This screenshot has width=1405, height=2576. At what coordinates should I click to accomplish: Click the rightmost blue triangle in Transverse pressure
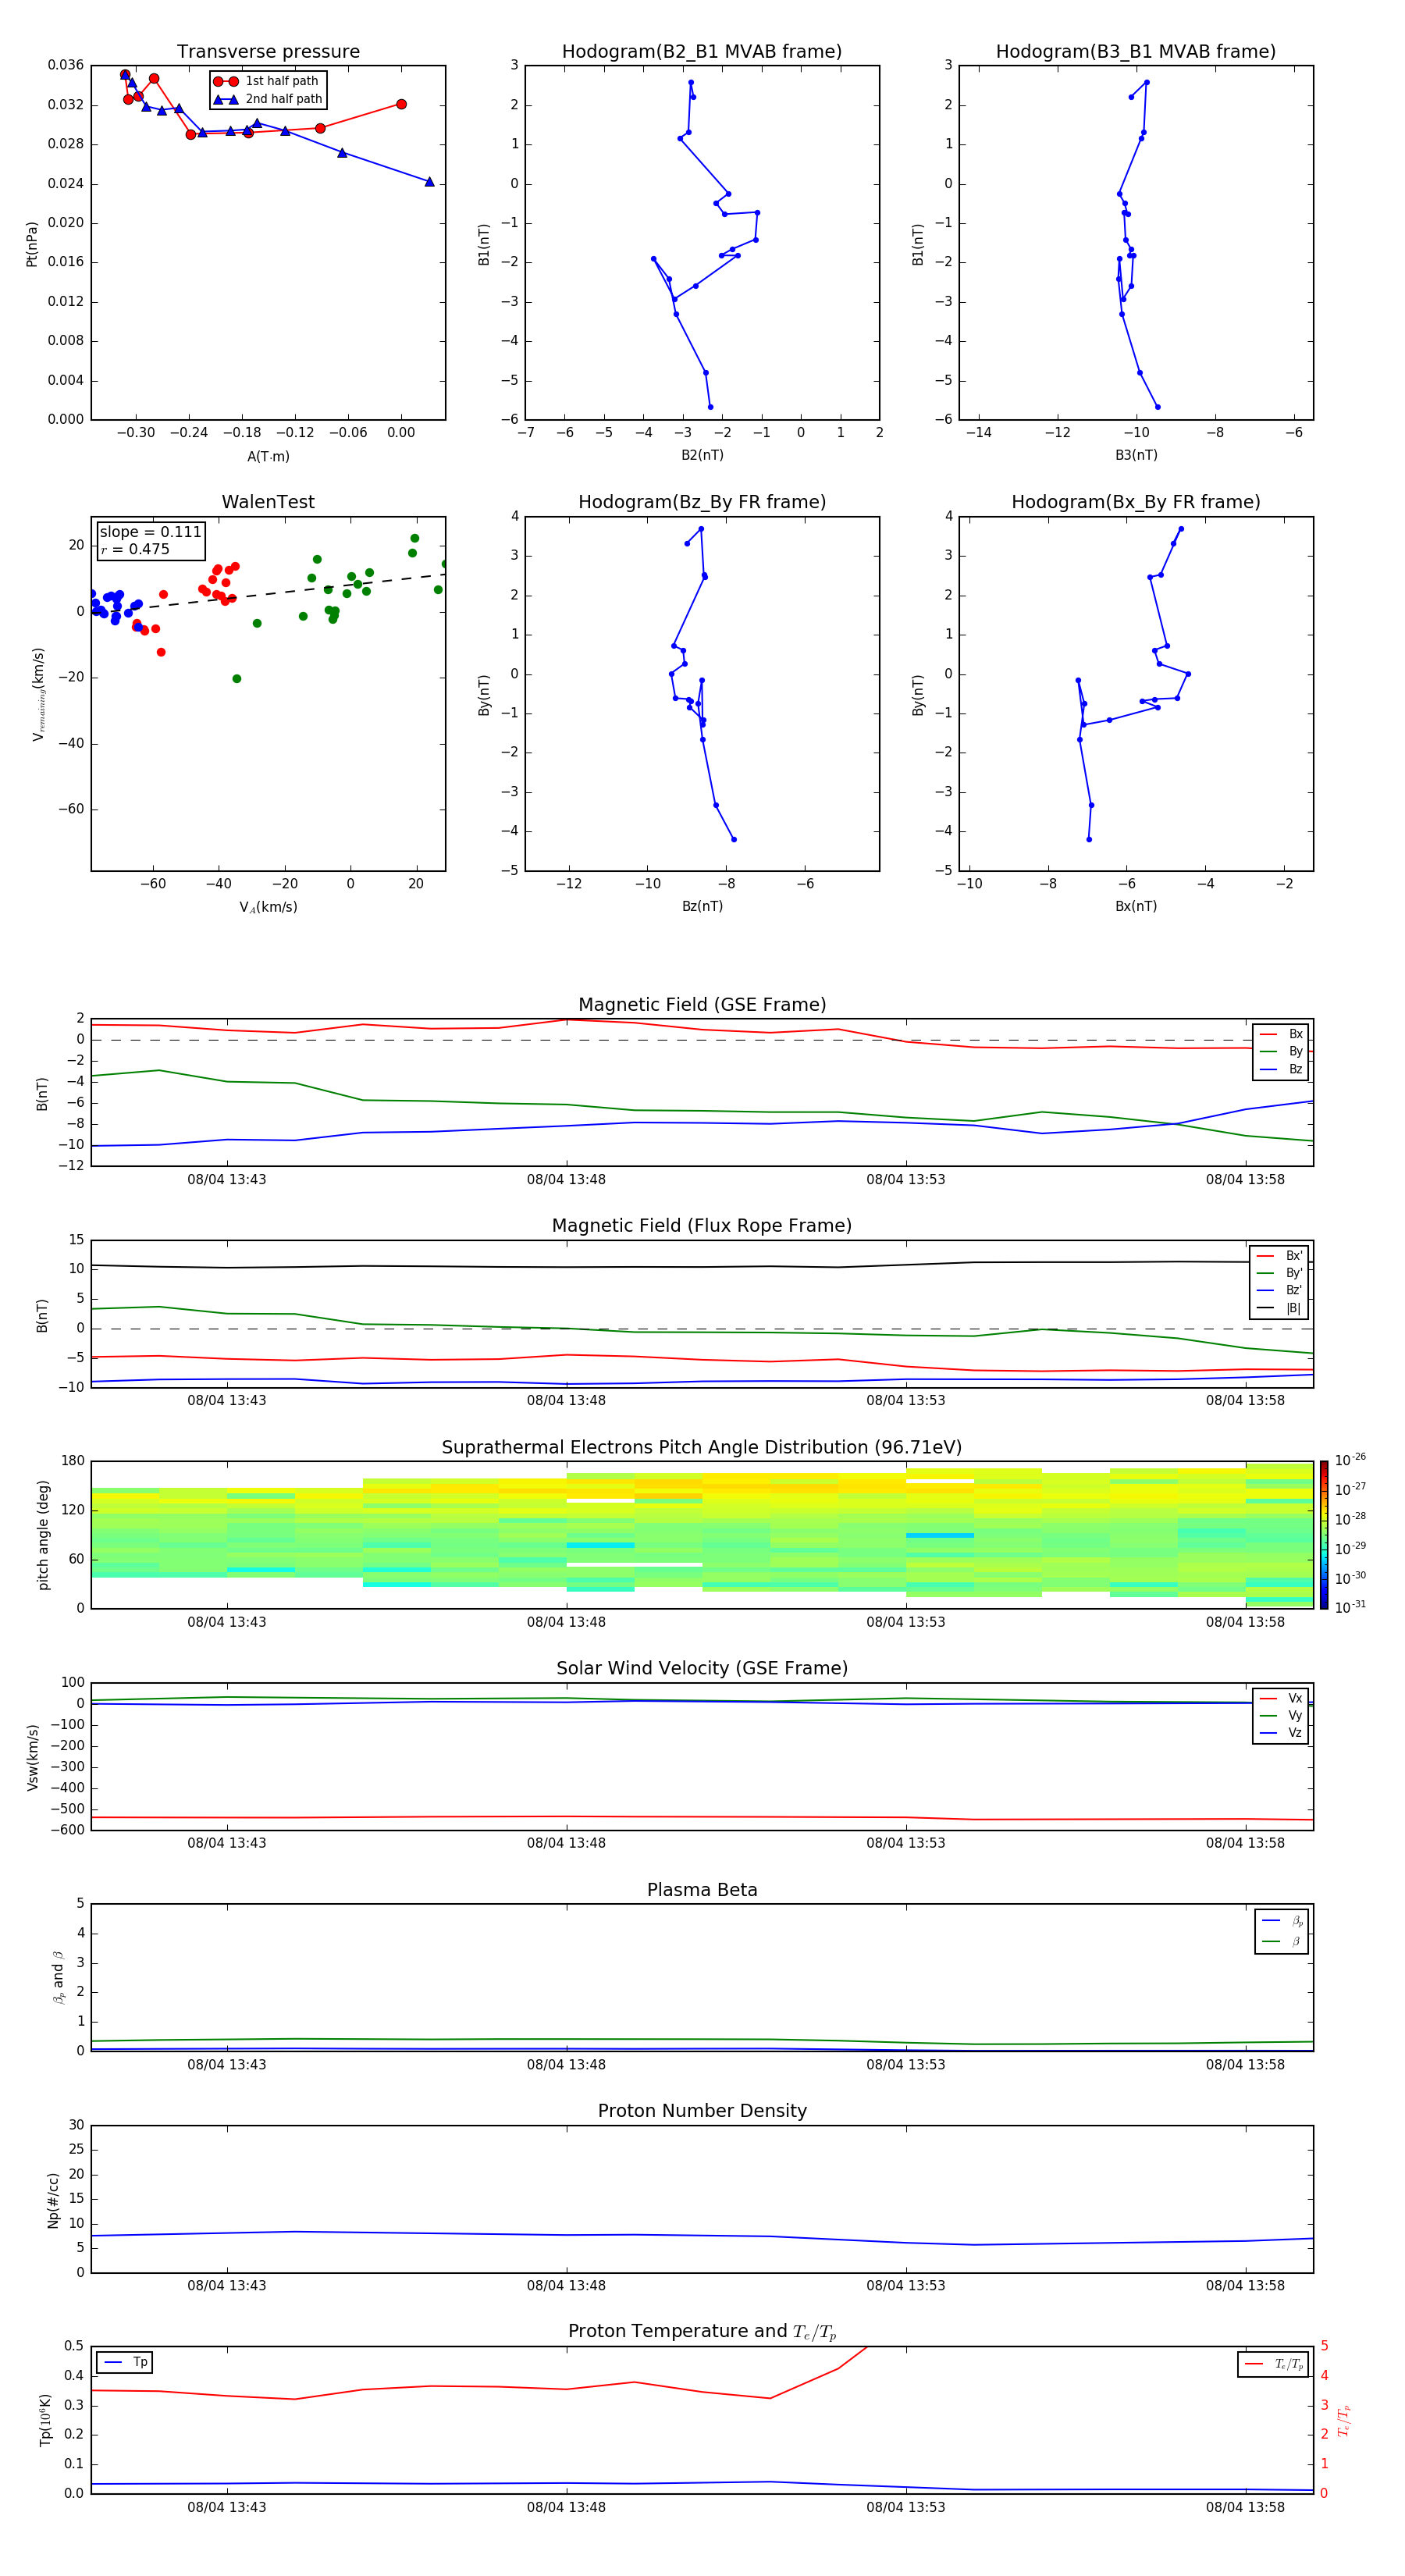(429, 182)
